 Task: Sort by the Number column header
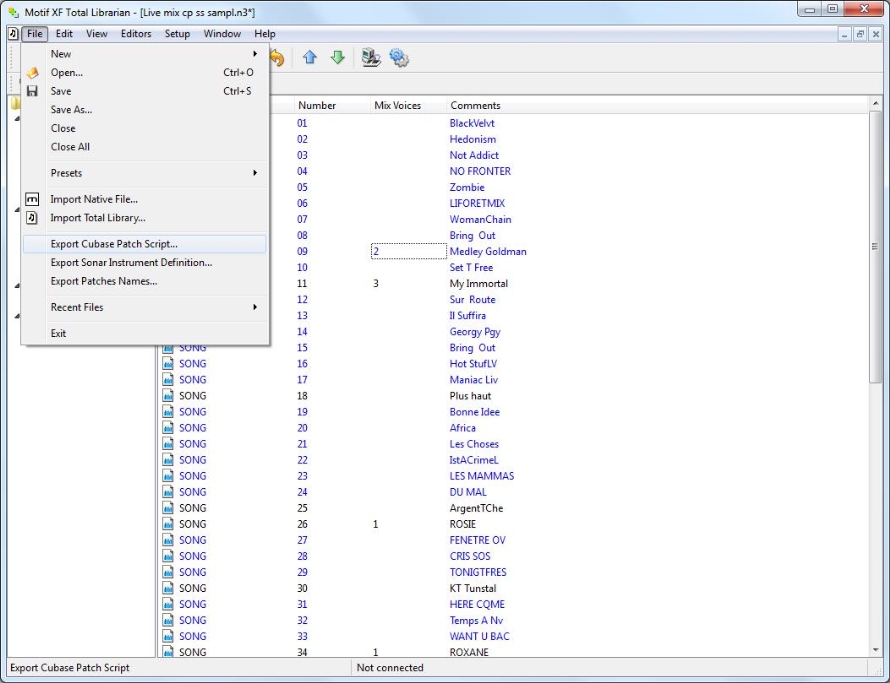(332, 106)
